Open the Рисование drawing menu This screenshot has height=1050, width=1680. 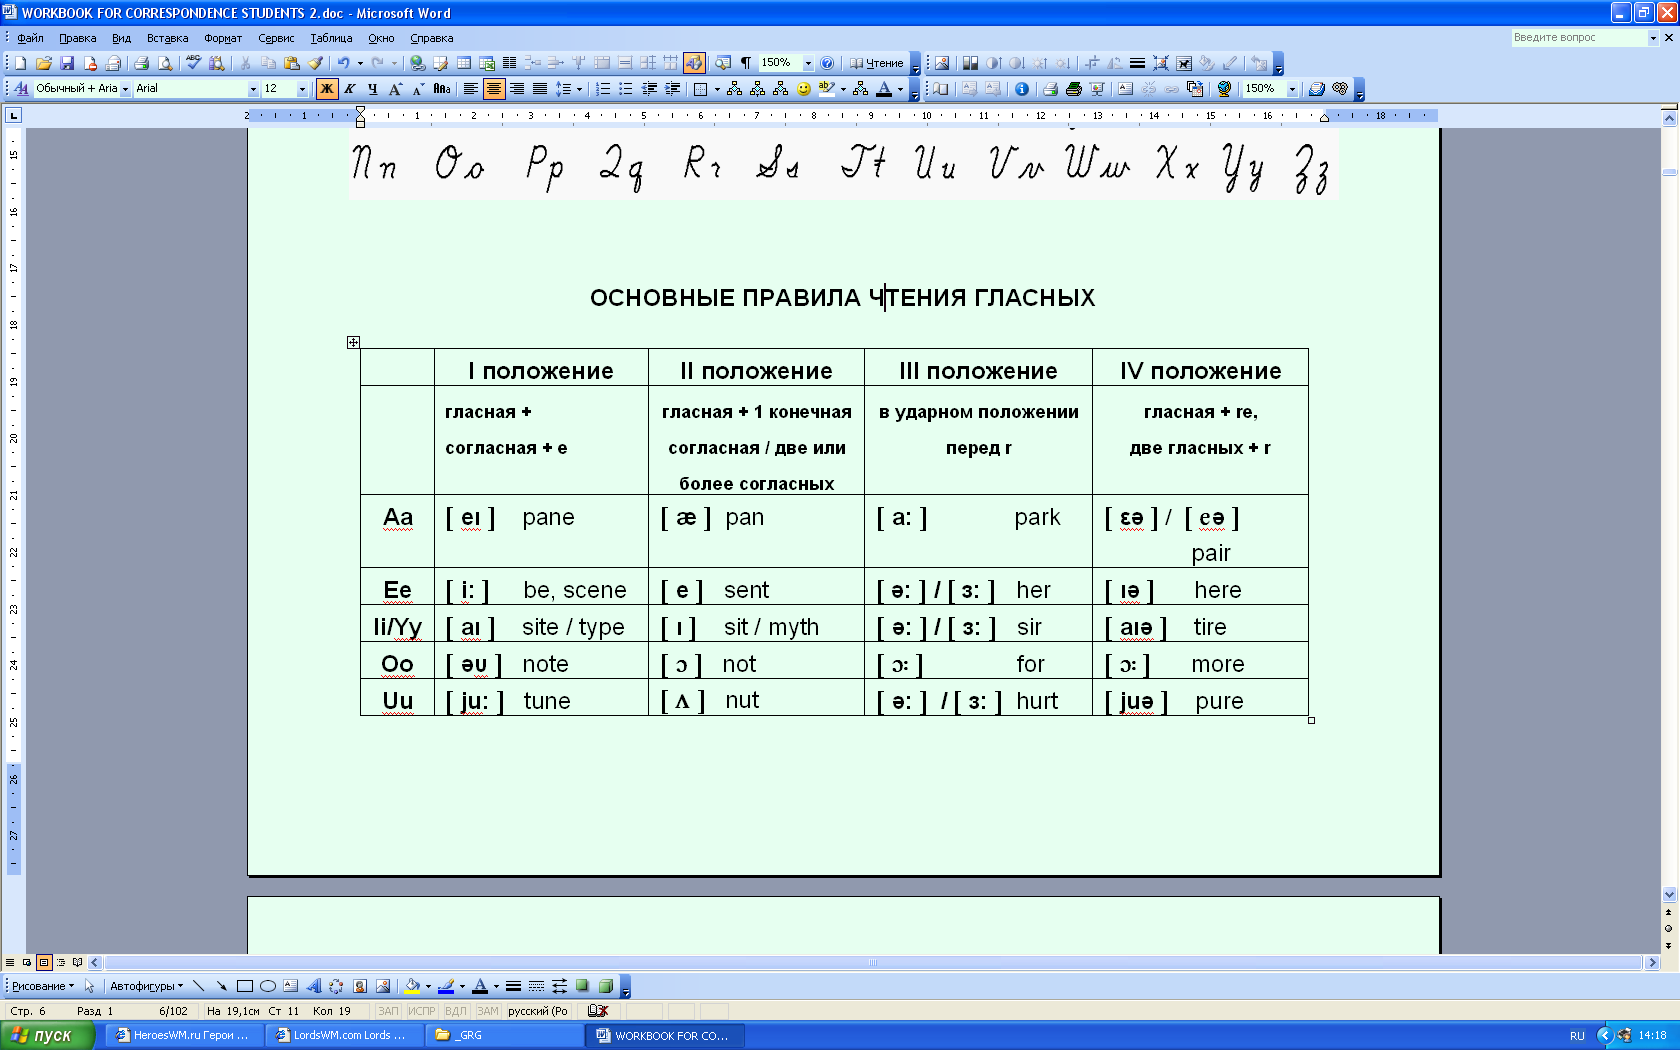pyautogui.click(x=42, y=986)
